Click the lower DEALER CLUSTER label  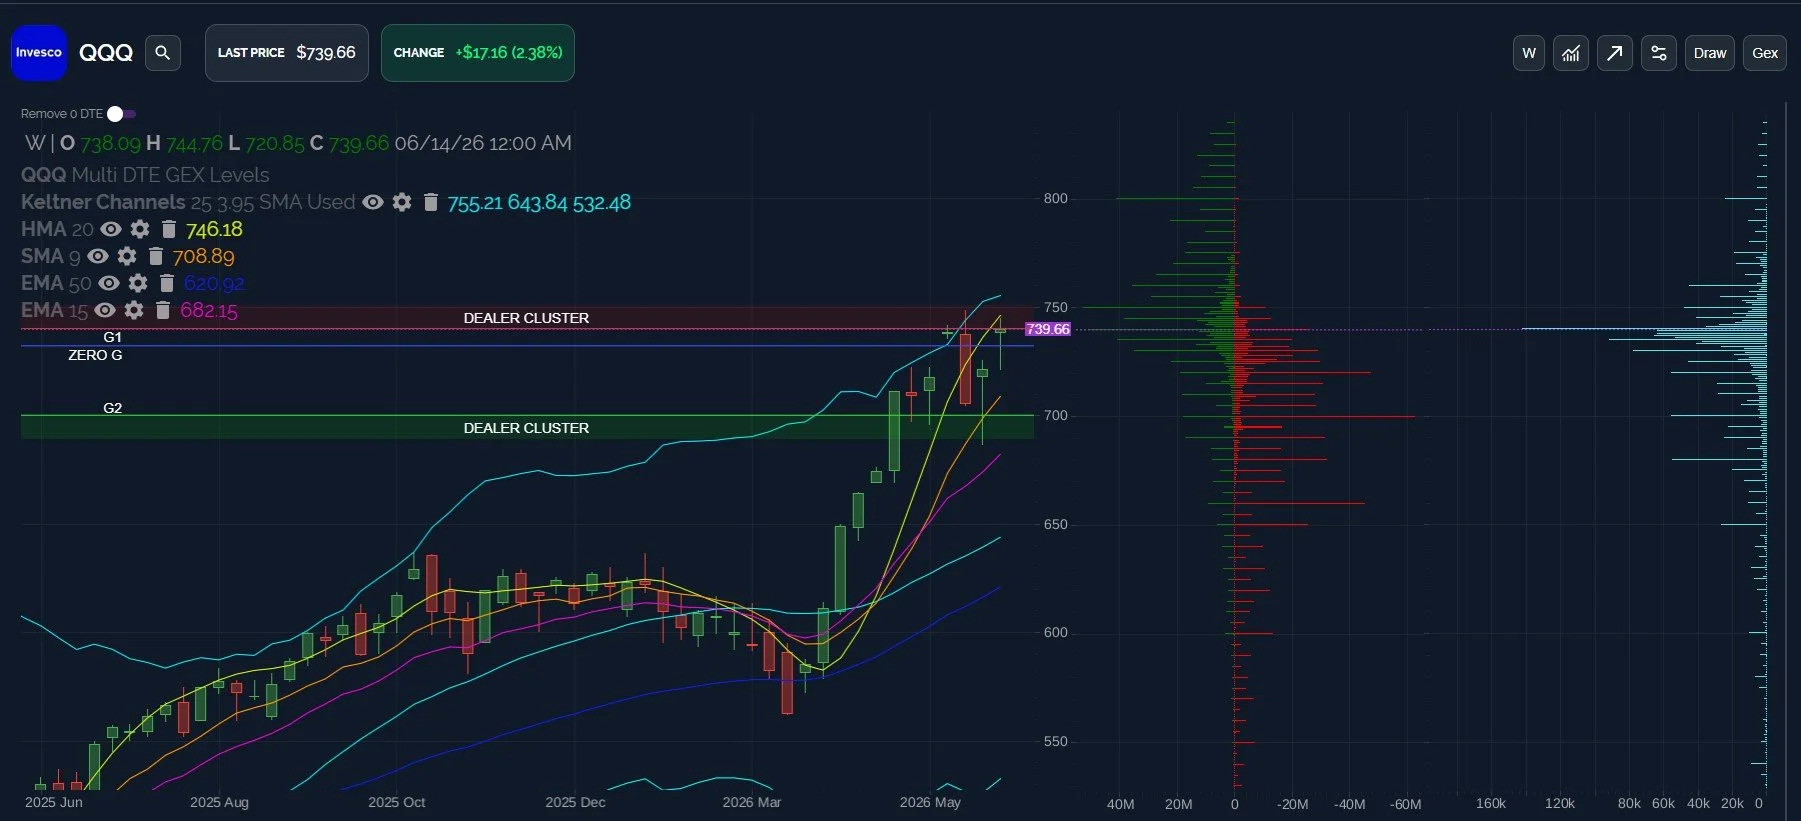click(526, 428)
